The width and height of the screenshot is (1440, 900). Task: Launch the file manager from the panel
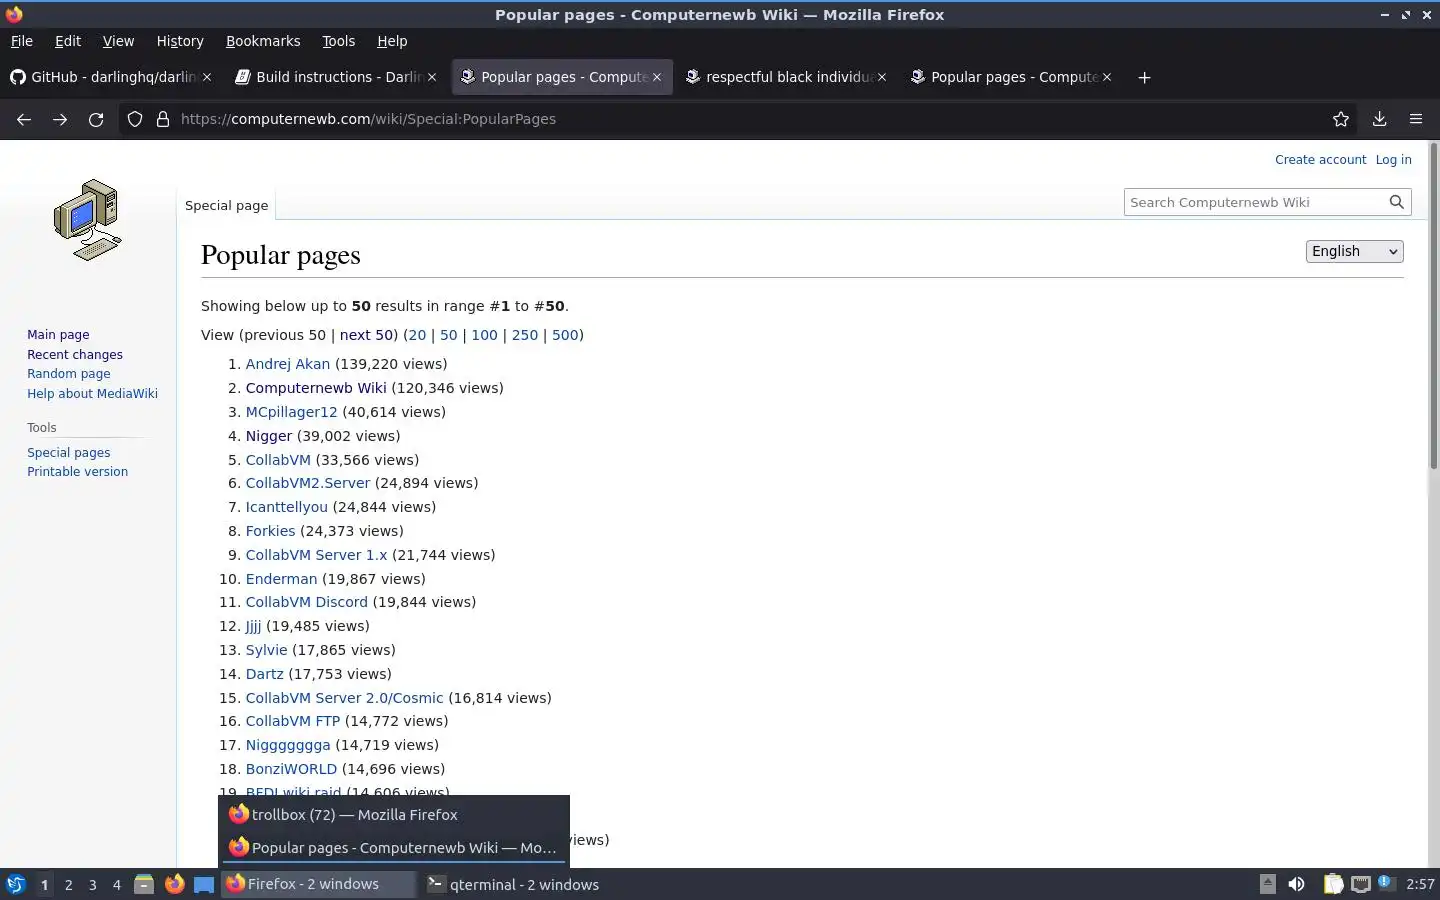pyautogui.click(x=144, y=884)
